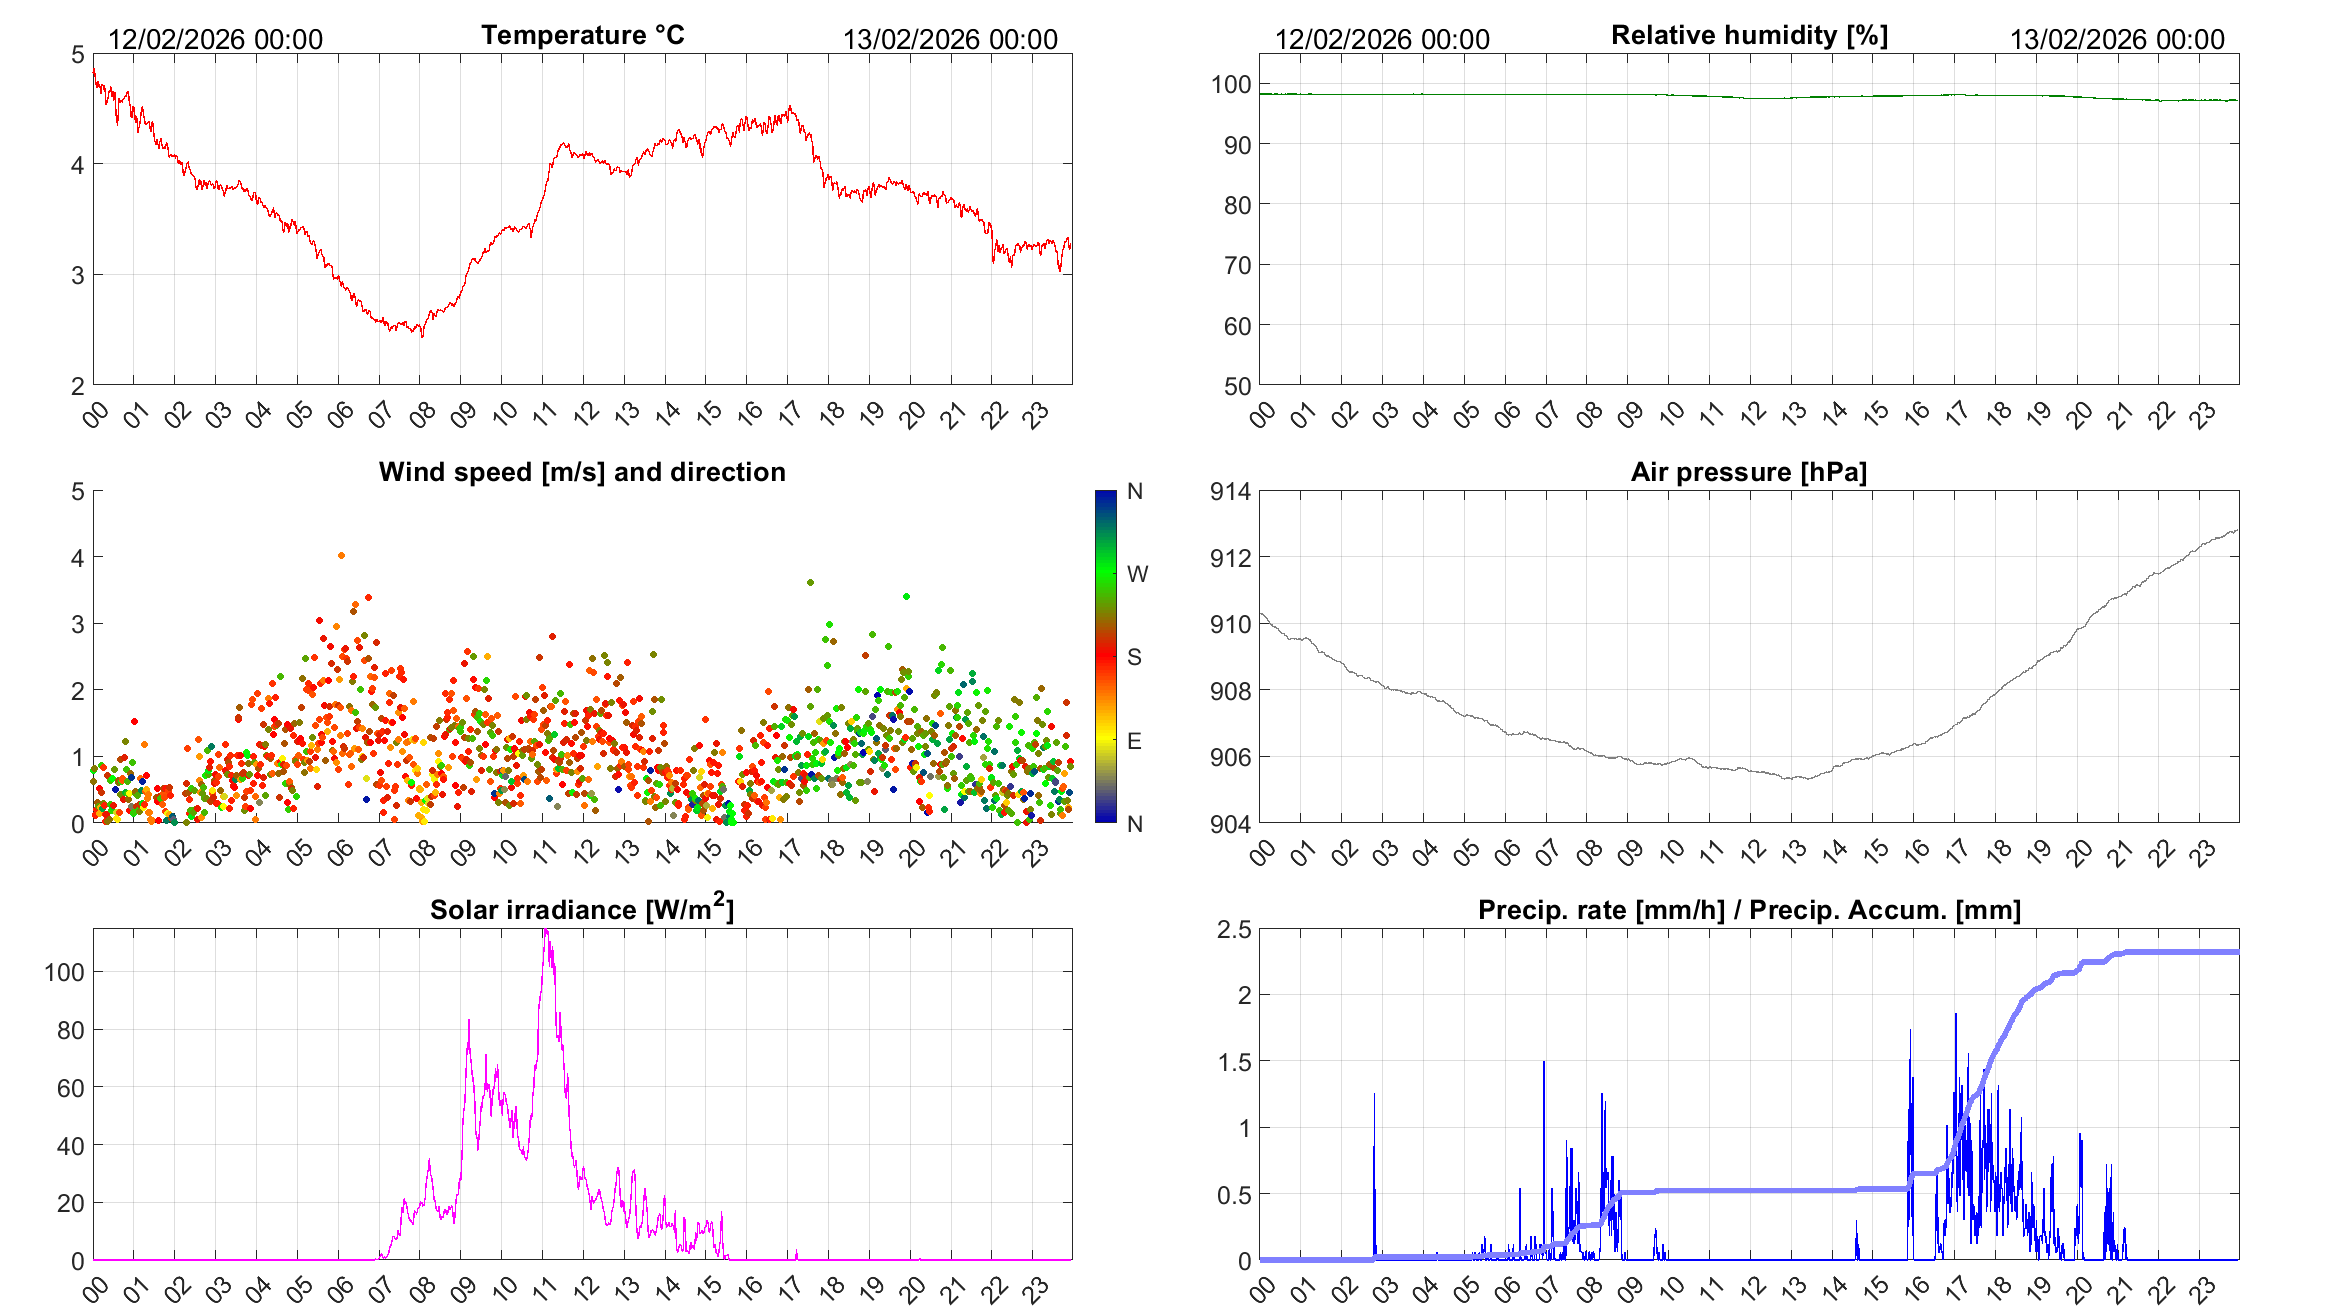
Task: Click the Precip. rate / Accum. title
Action: coord(1749,910)
